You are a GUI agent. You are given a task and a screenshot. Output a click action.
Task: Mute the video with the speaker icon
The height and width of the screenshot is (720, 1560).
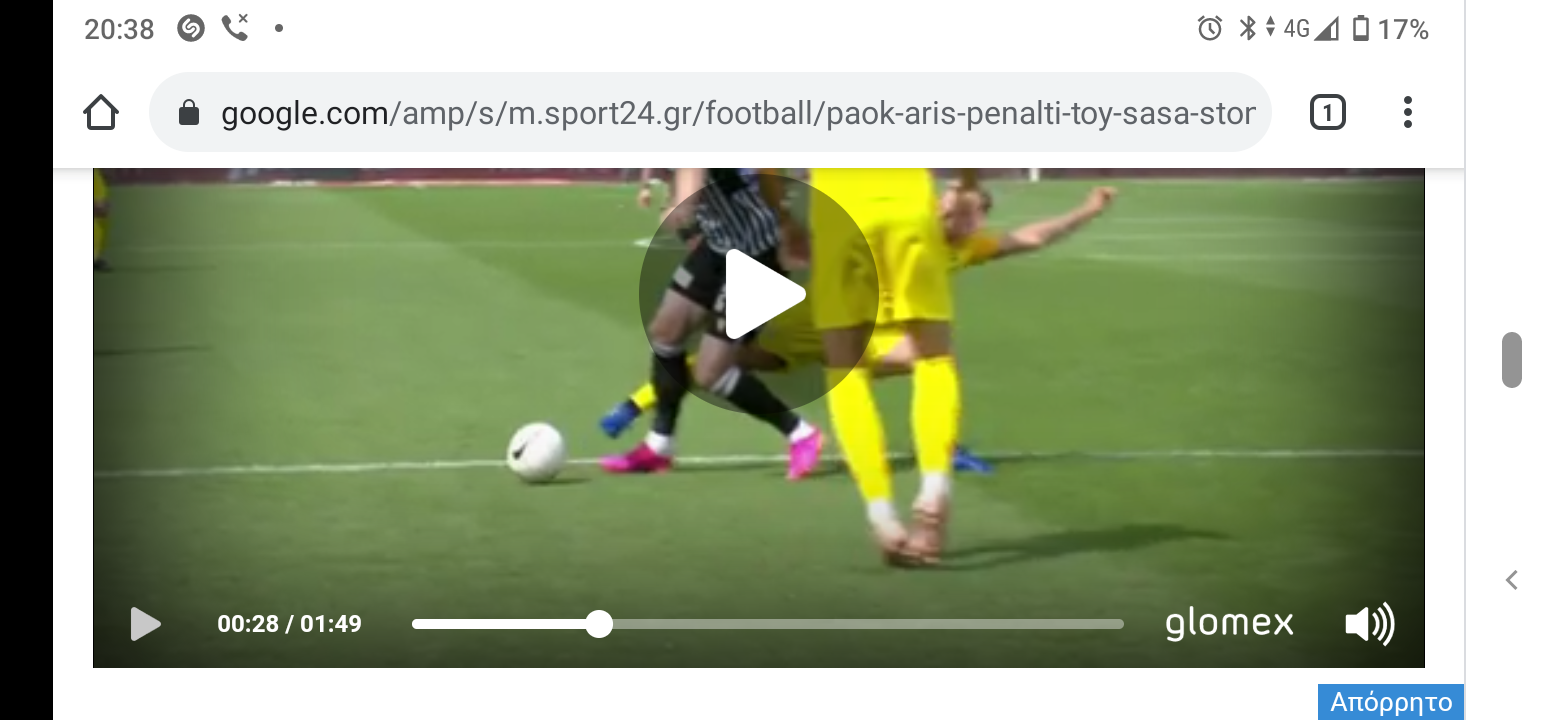tap(1370, 624)
